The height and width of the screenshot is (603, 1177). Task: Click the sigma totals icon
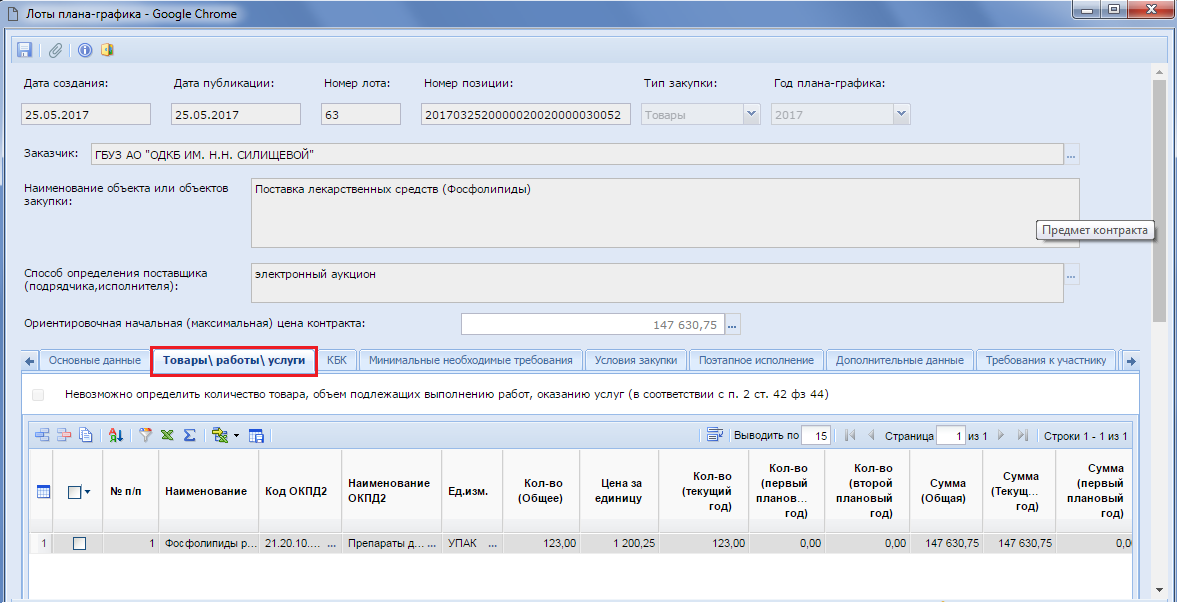(x=188, y=435)
